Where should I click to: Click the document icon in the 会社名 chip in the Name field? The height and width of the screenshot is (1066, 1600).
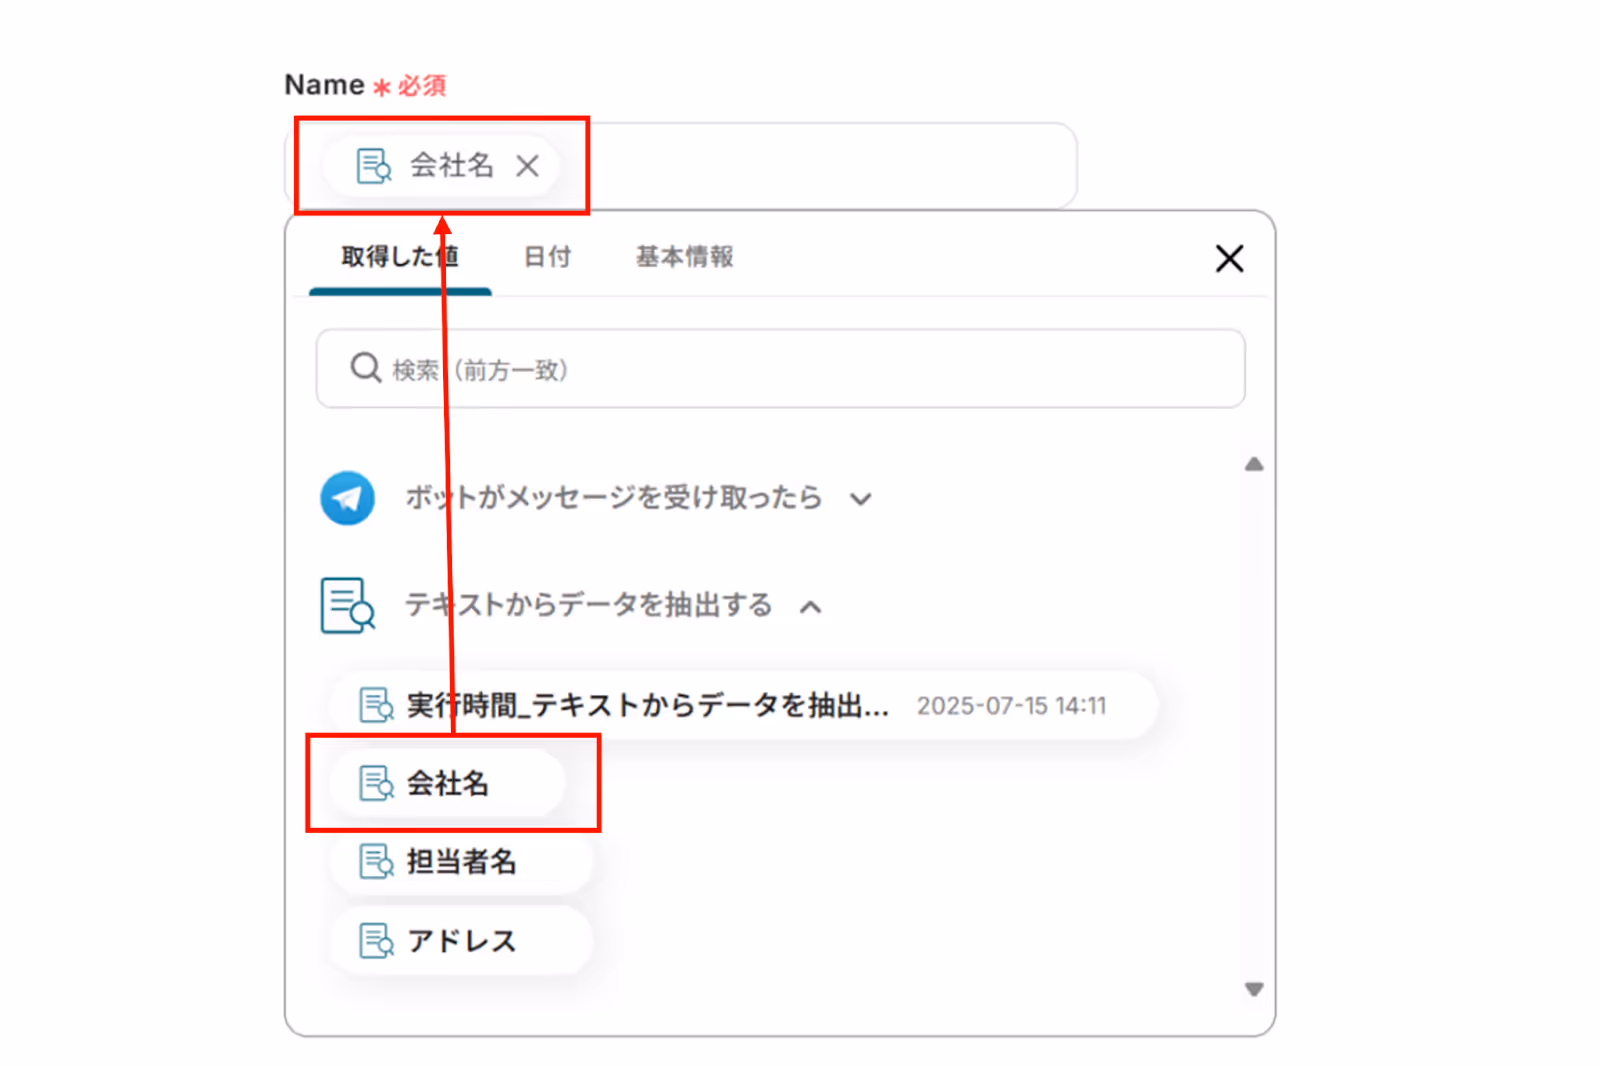pyautogui.click(x=374, y=166)
